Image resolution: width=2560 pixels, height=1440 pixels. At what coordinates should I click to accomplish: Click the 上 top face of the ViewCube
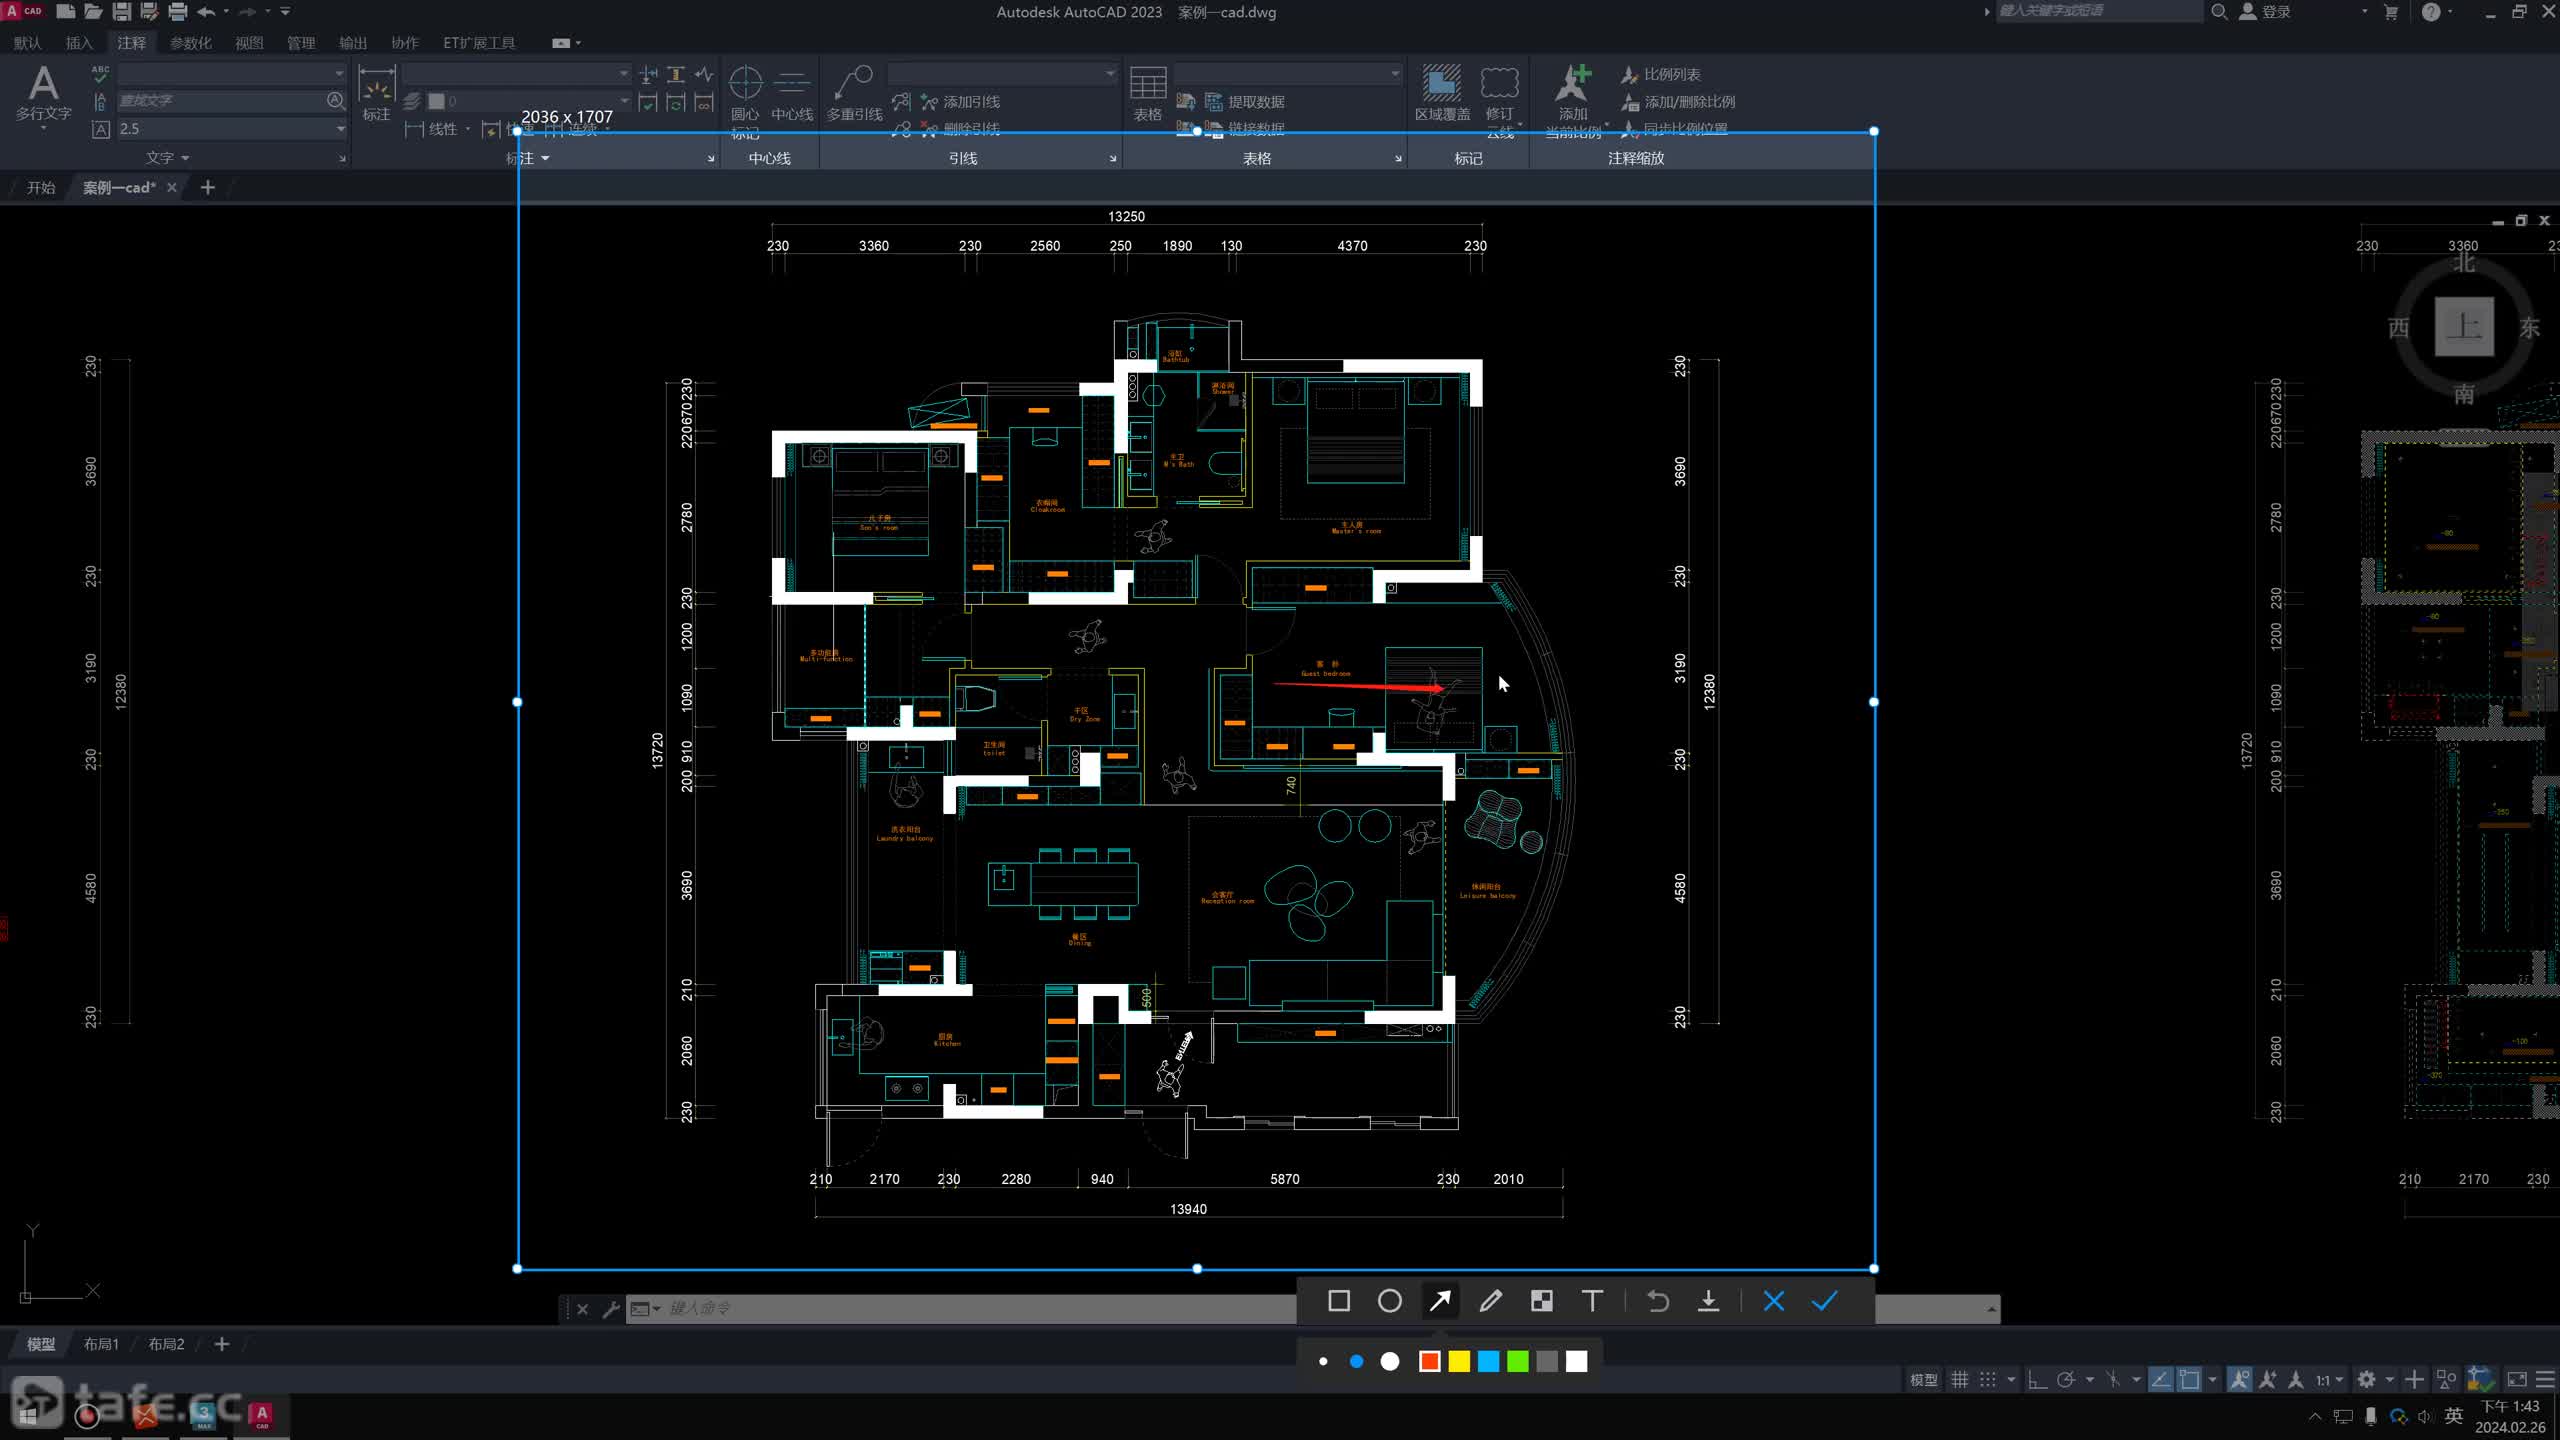tap(2463, 326)
